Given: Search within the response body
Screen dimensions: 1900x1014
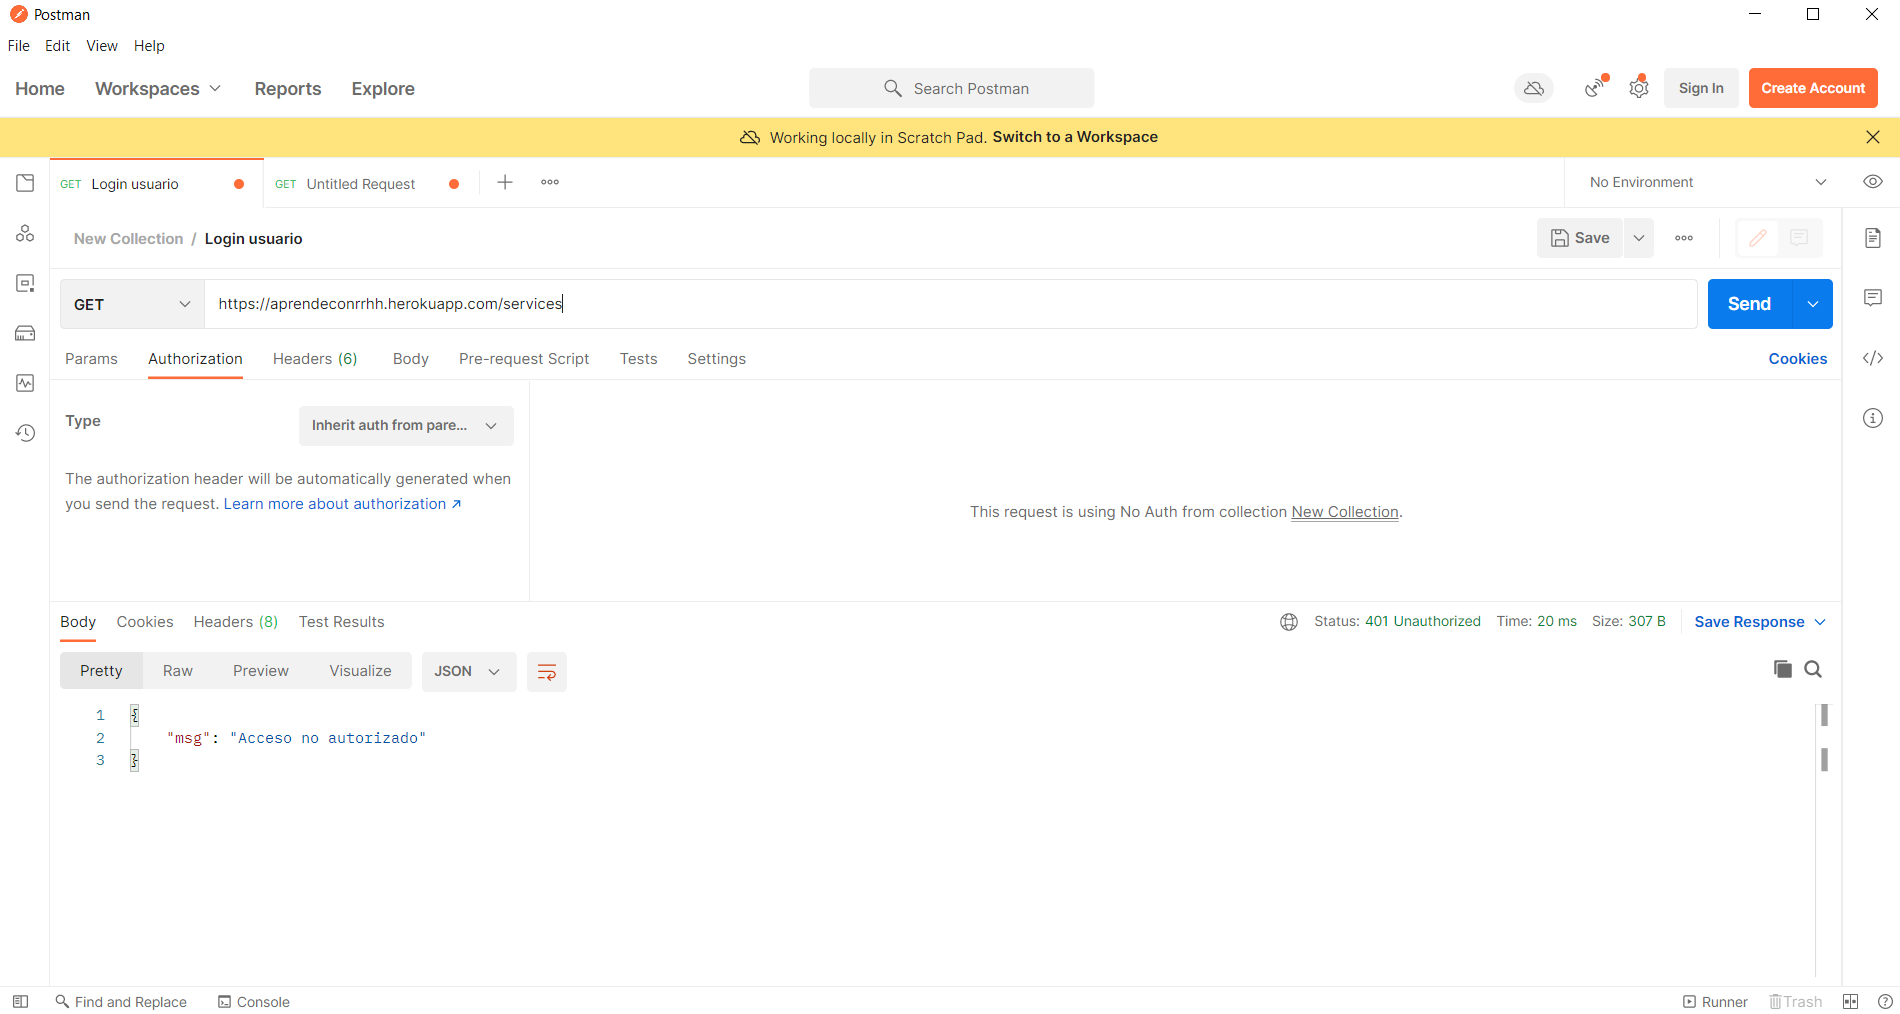Looking at the screenshot, I should pos(1814,669).
